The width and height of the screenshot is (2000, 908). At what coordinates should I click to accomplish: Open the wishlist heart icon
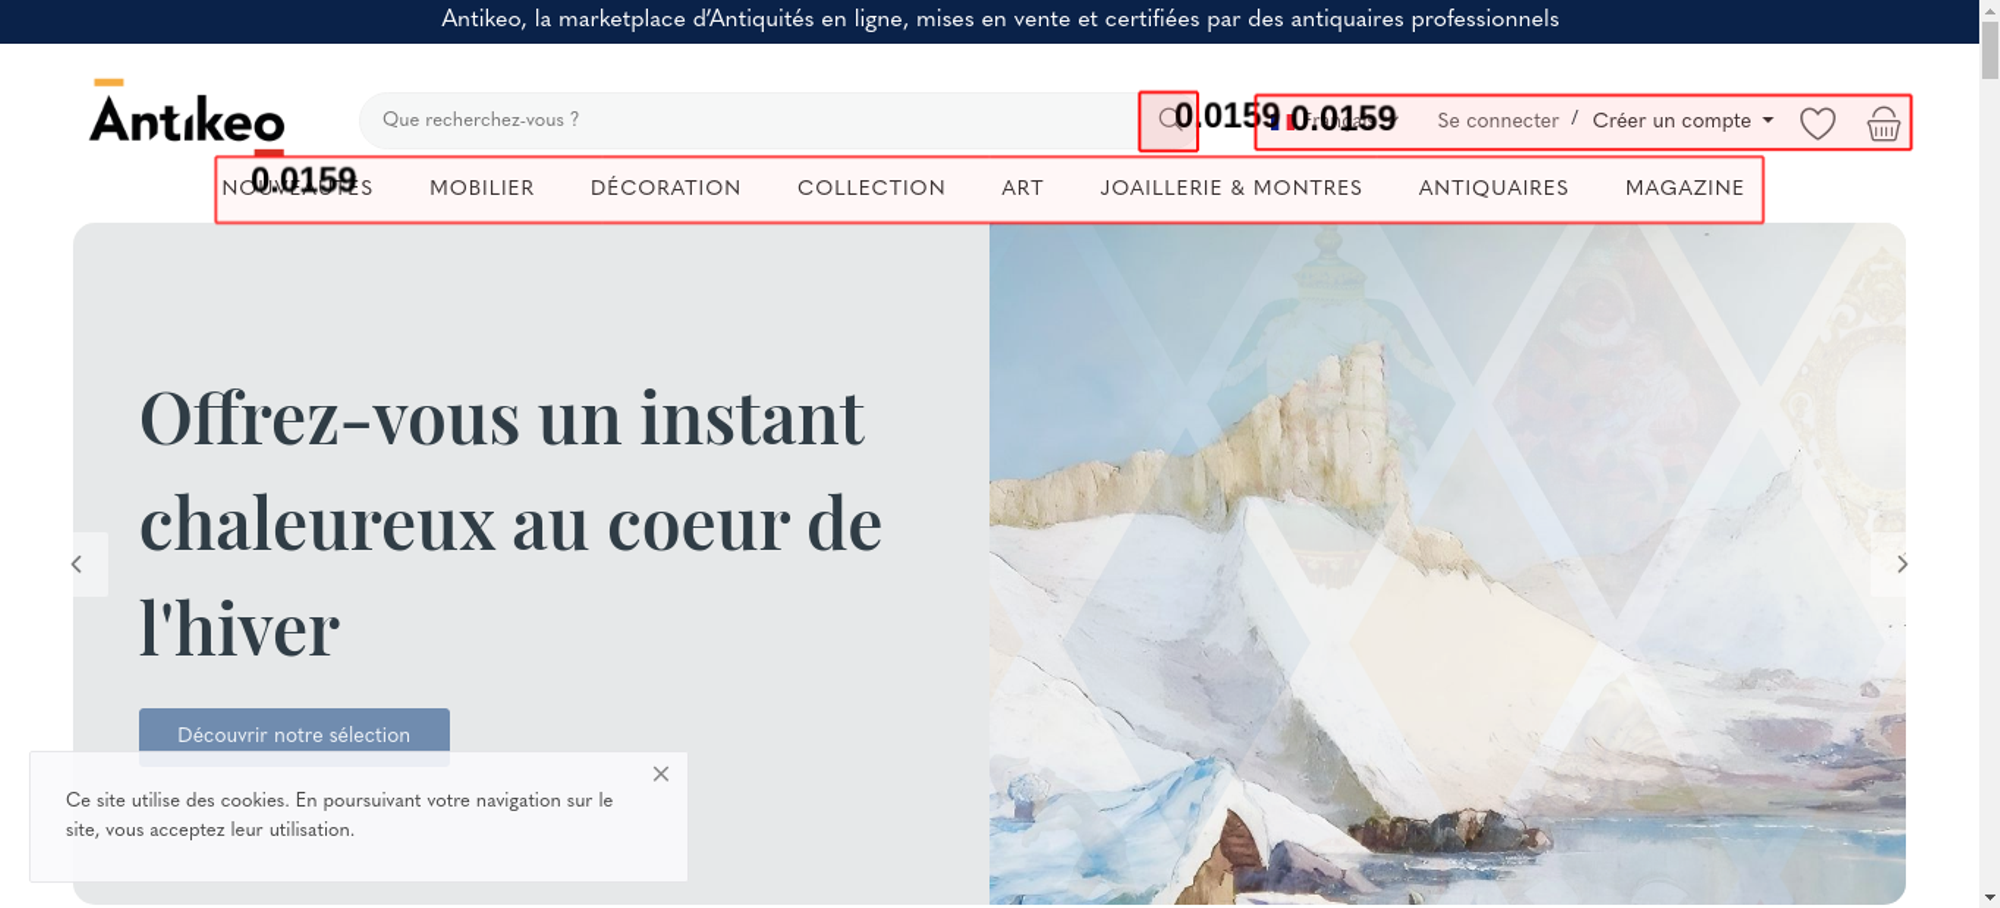1817,123
